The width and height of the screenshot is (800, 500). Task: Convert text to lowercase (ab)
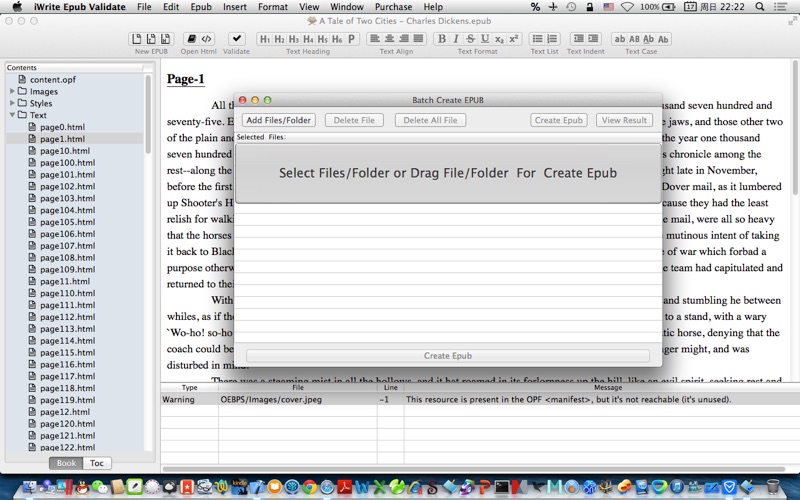pyautogui.click(x=619, y=39)
